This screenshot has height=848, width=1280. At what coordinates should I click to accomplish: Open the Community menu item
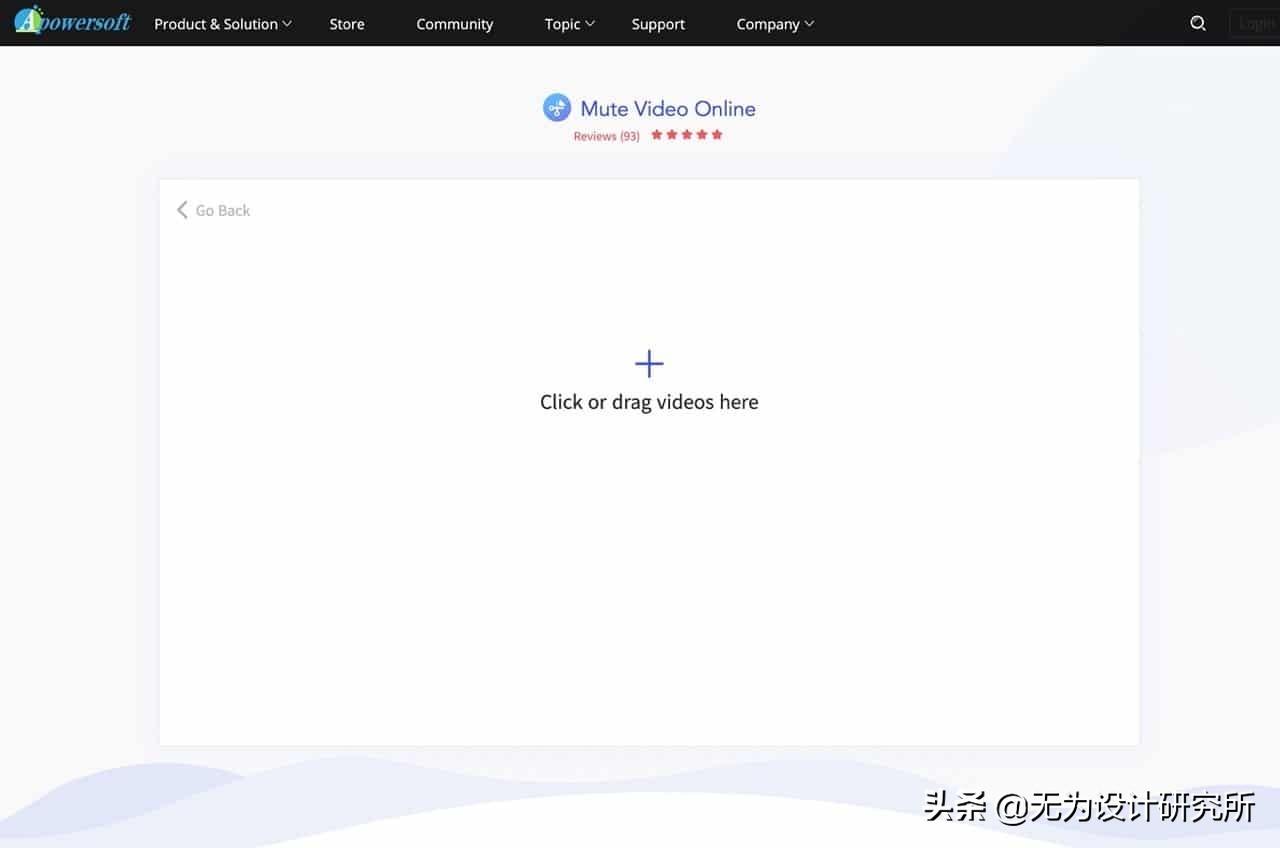[x=455, y=24]
